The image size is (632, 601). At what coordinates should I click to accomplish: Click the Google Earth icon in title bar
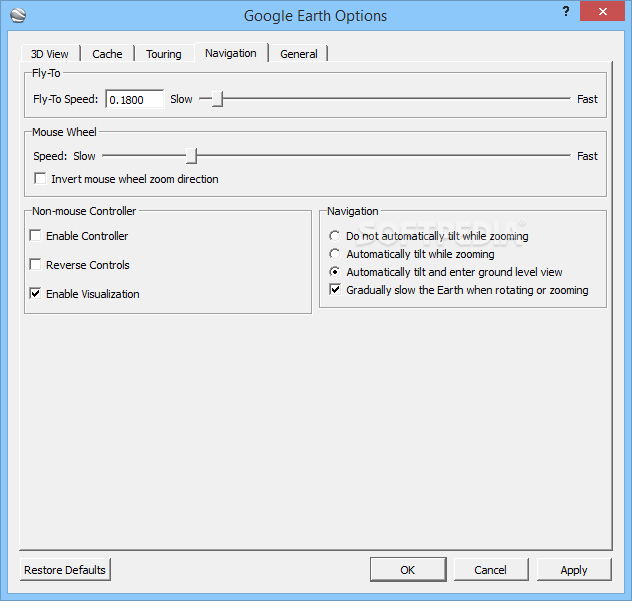click(x=18, y=16)
